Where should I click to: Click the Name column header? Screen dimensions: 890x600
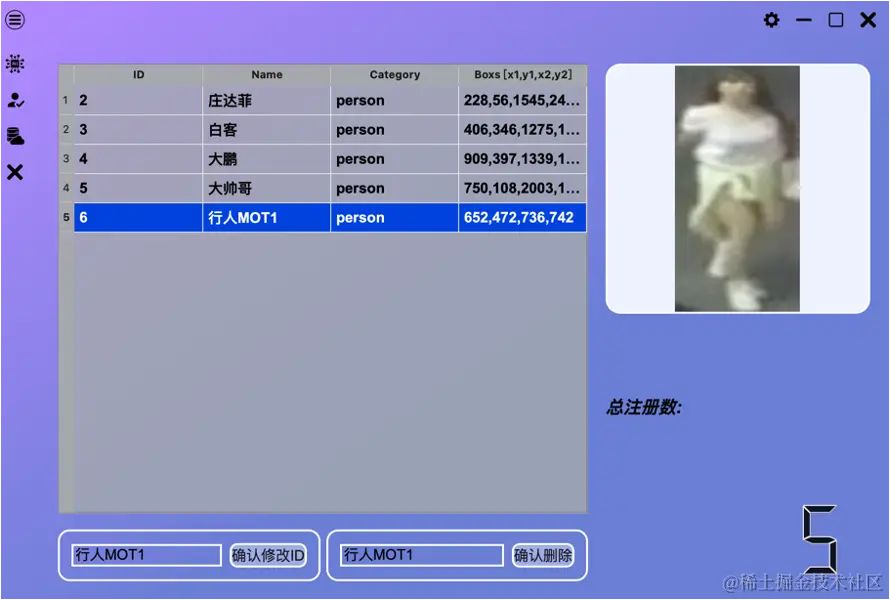(266, 74)
